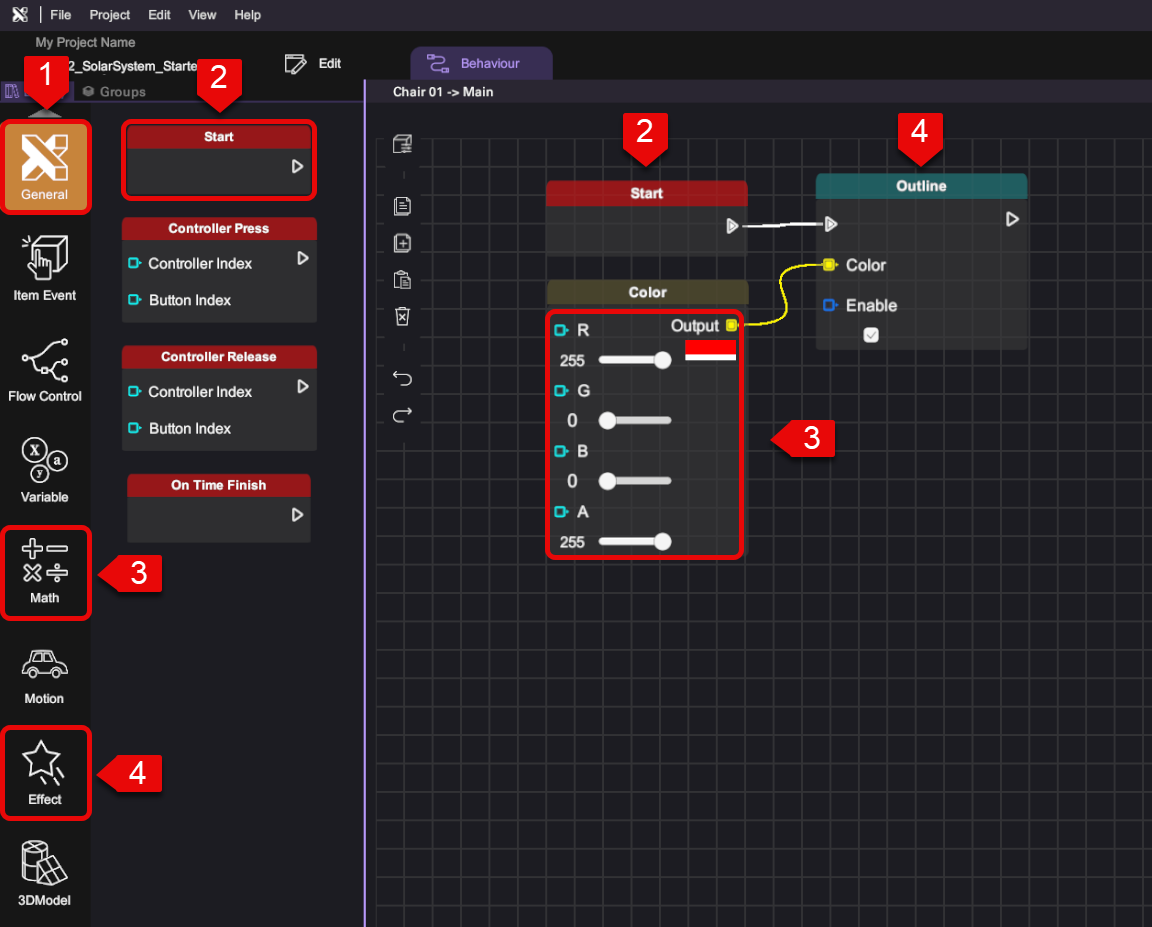
Task: Click the Start node output play arrow on canvas
Action: pos(732,226)
